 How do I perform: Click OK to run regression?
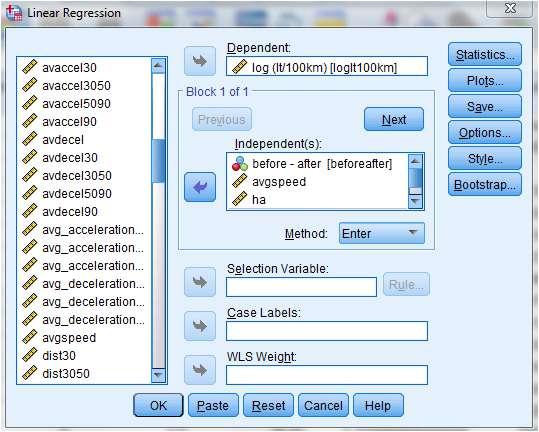point(158,406)
